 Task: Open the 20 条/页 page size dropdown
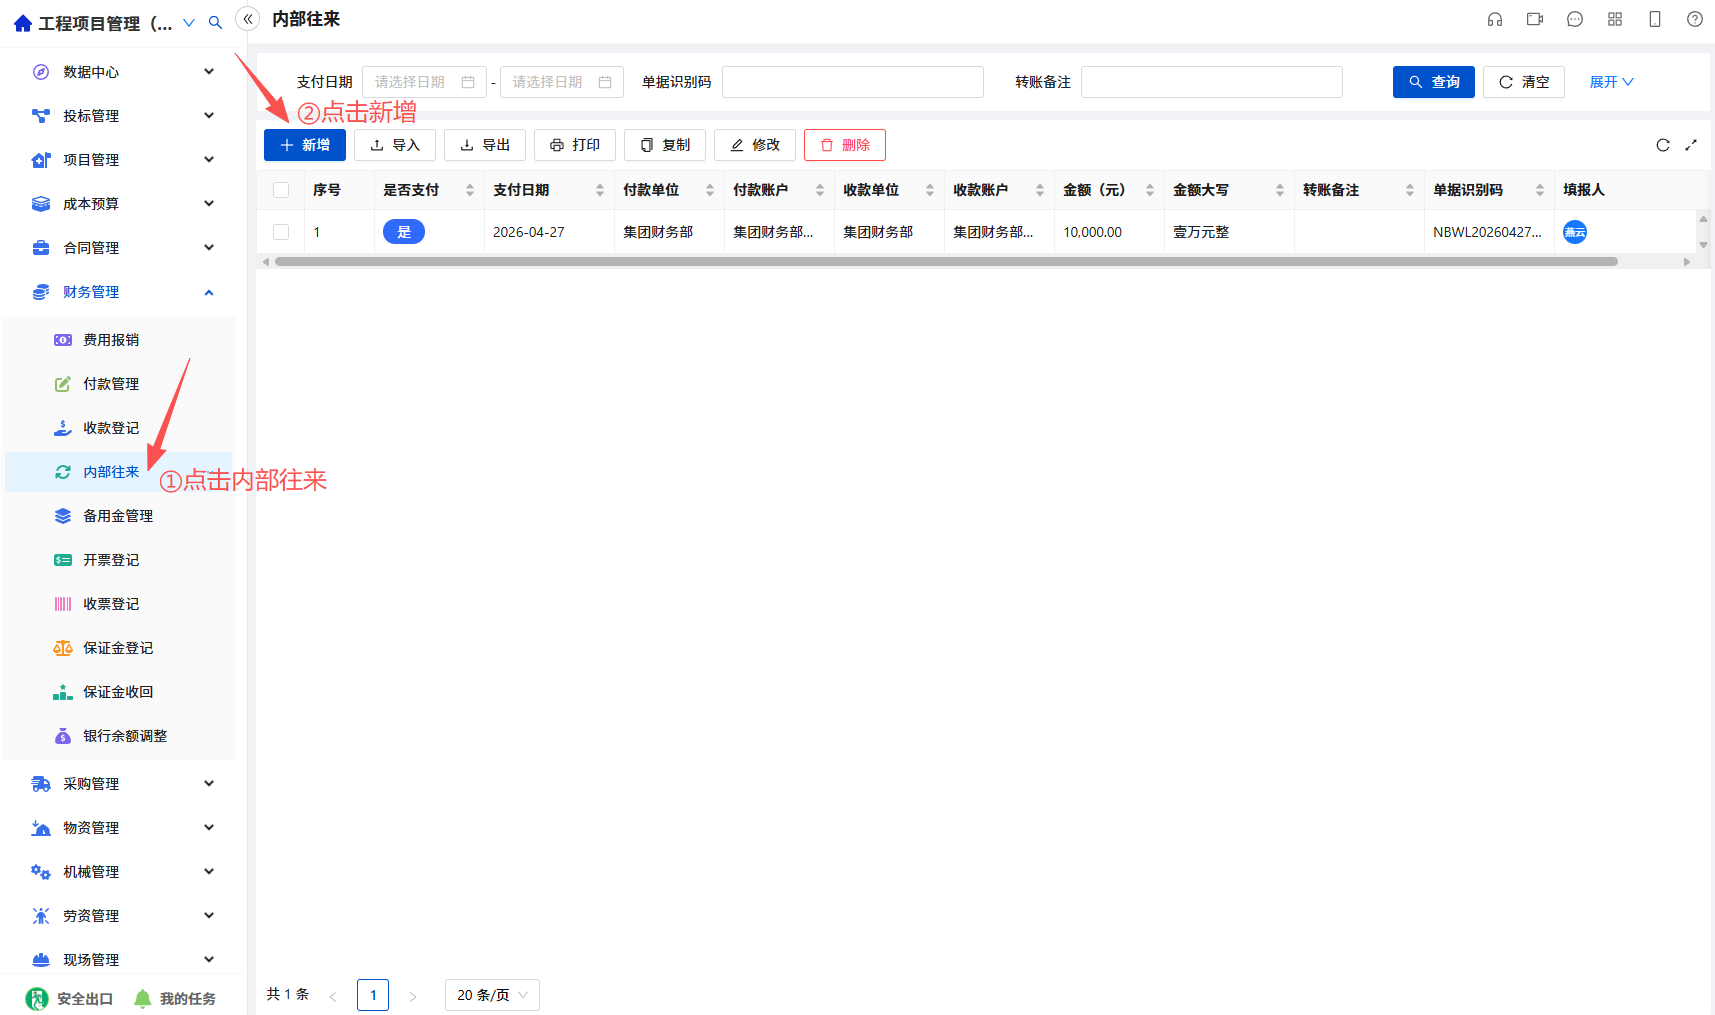click(x=492, y=995)
